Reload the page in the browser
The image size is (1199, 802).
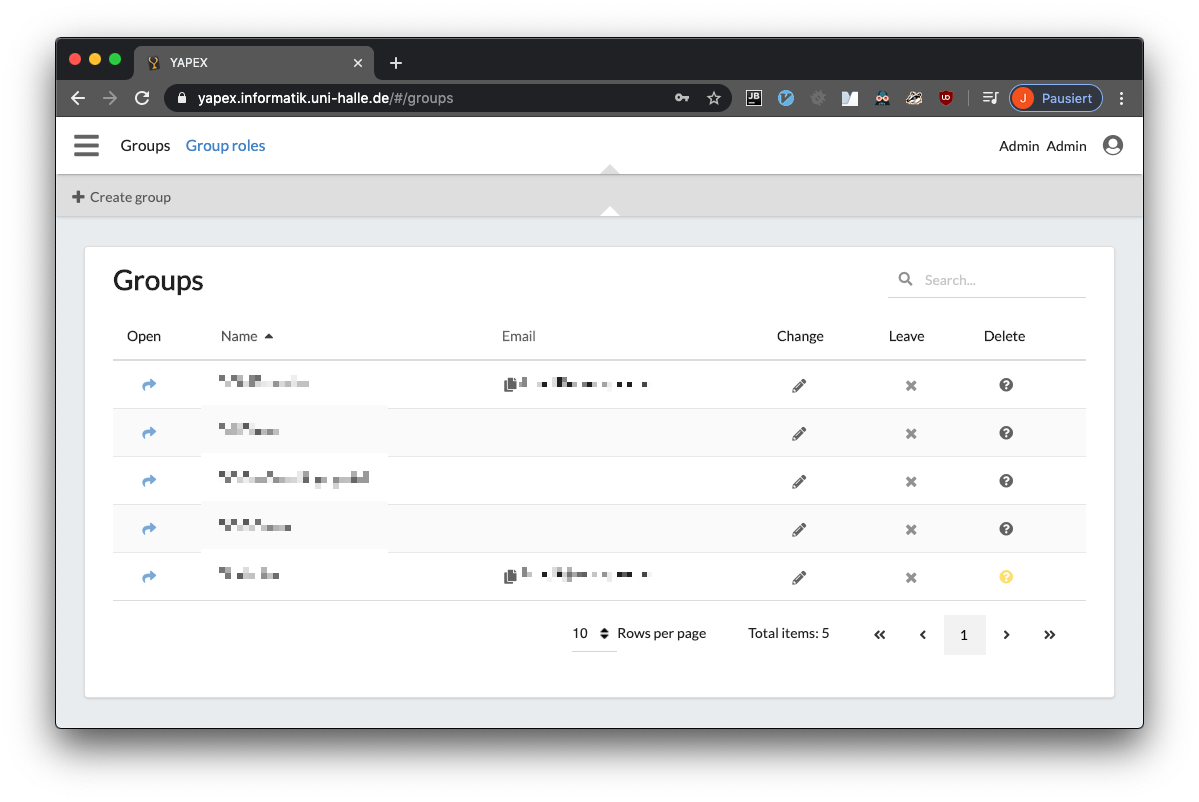[142, 98]
